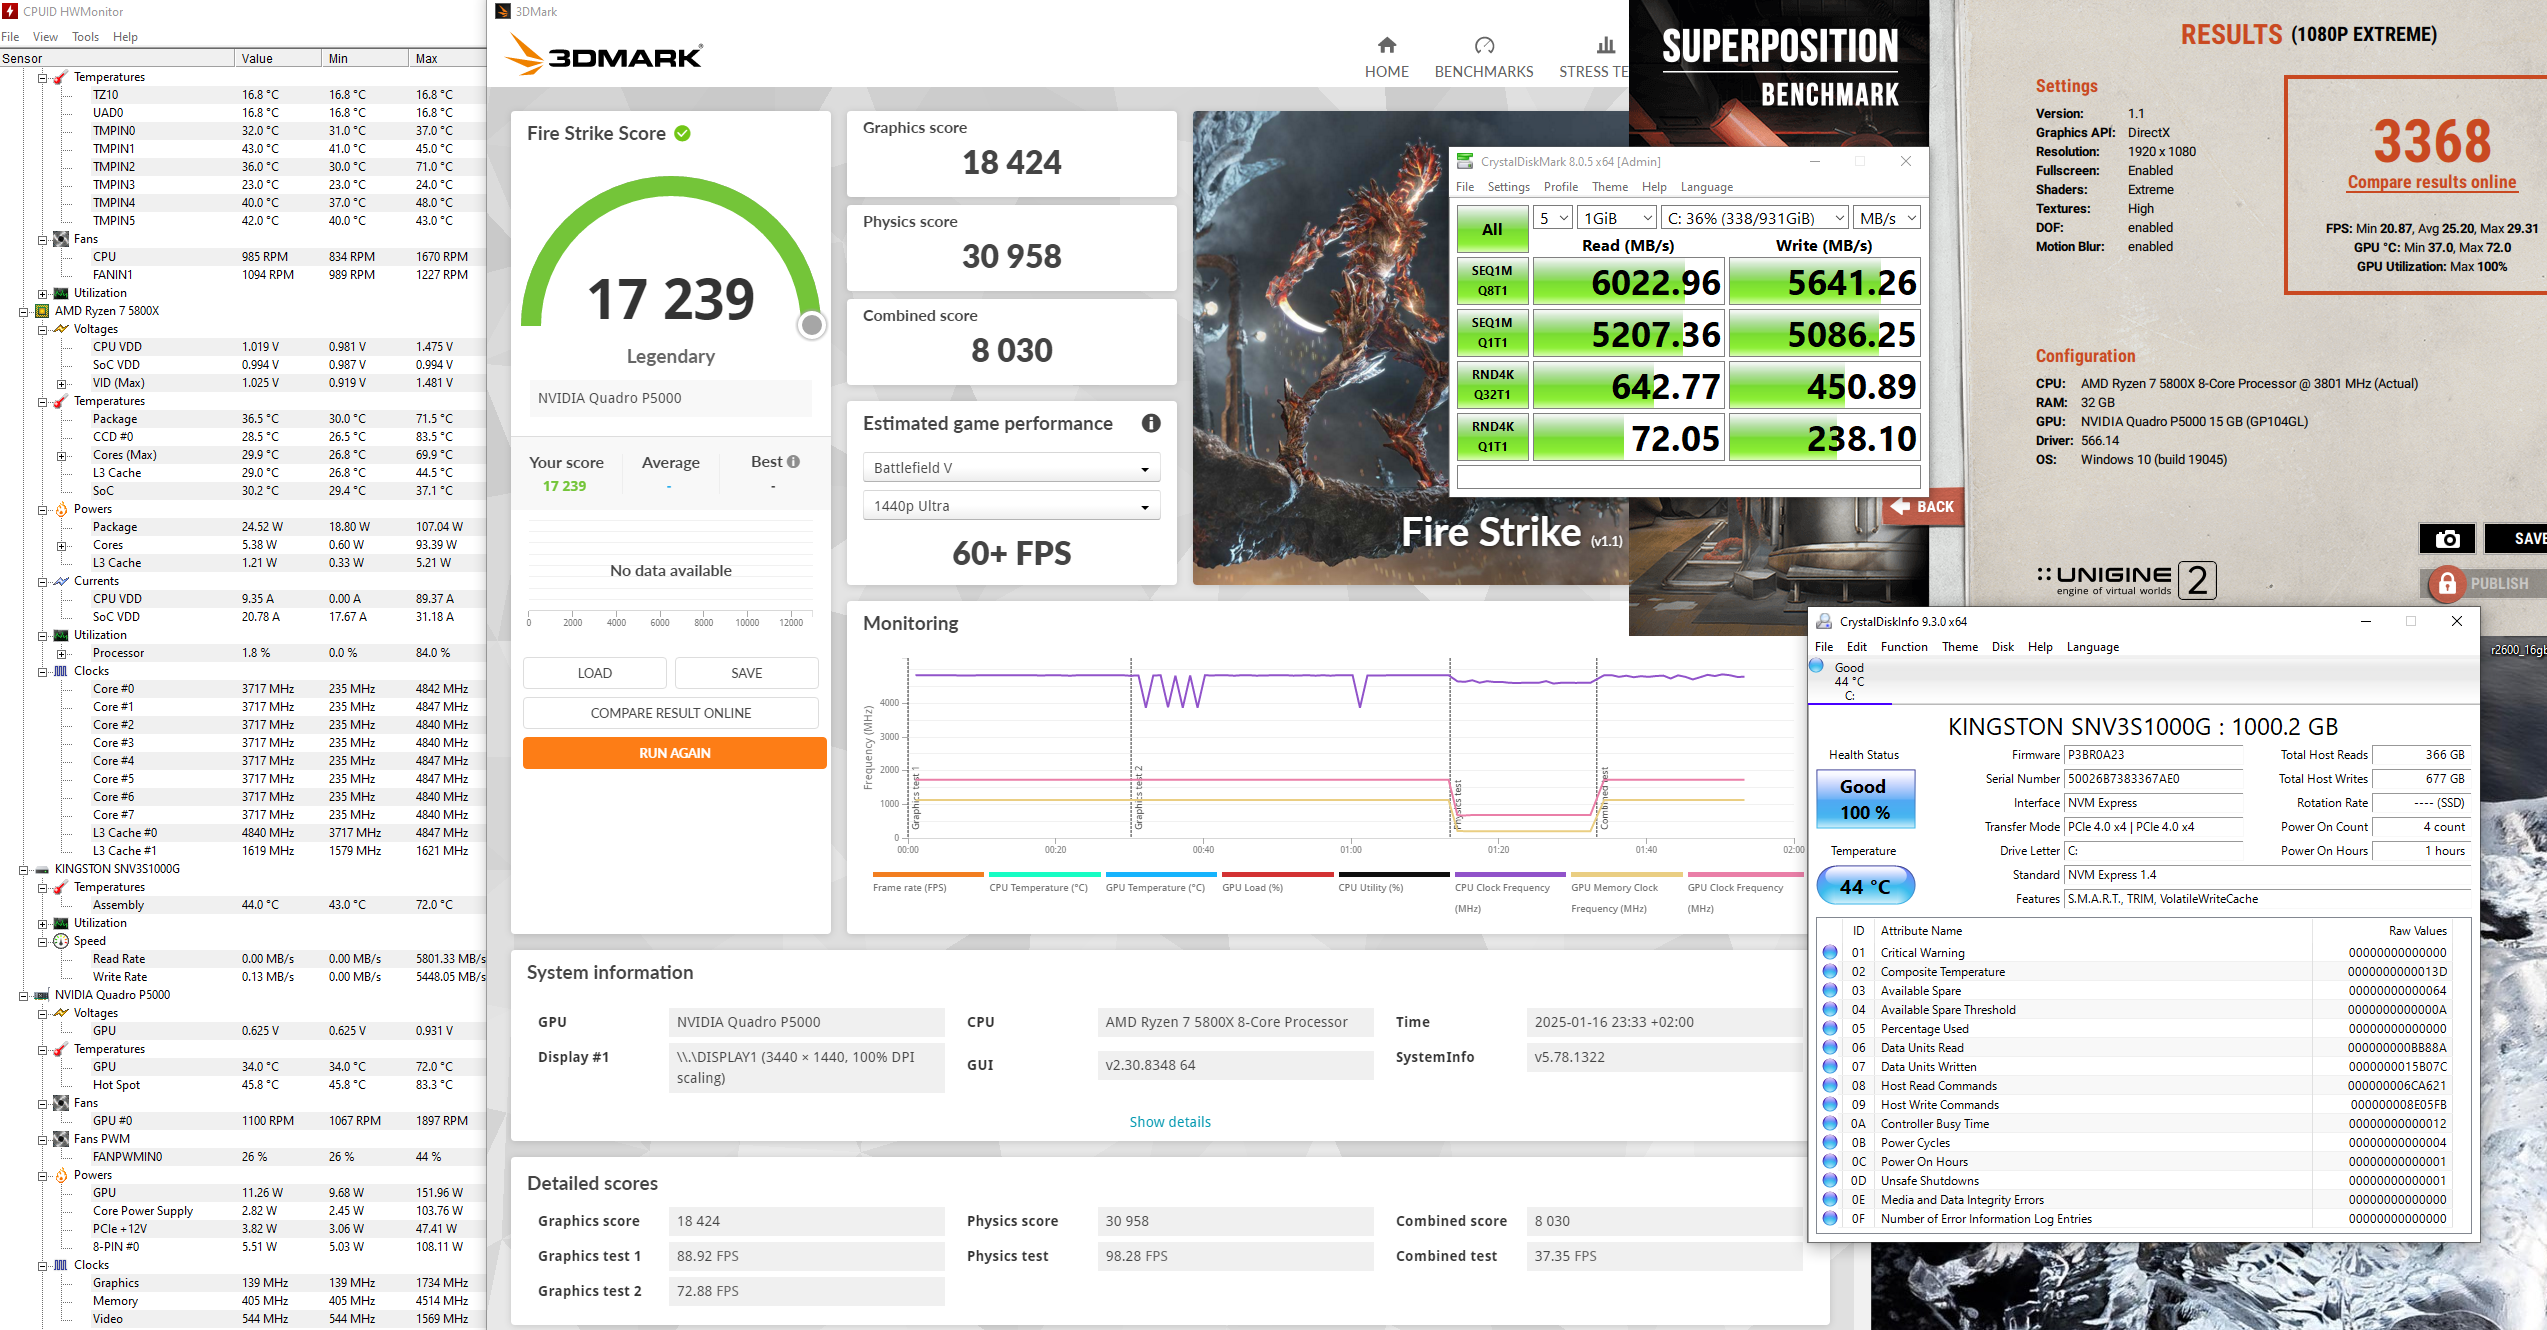Viewport: 2547px width, 1330px height.
Task: Click the RUN AGAIN button
Action: coord(674,753)
